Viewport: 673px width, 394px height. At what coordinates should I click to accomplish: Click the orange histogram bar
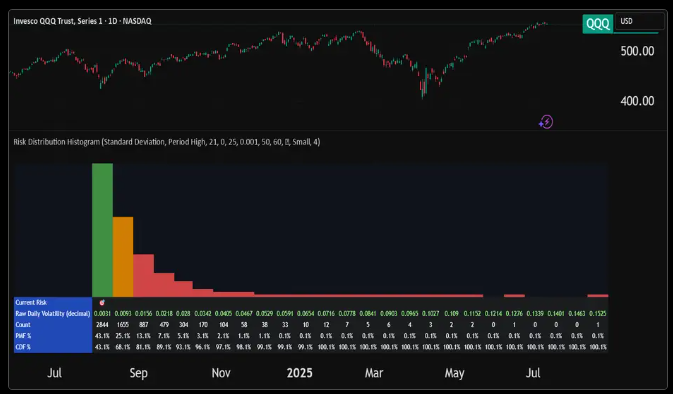coord(123,257)
